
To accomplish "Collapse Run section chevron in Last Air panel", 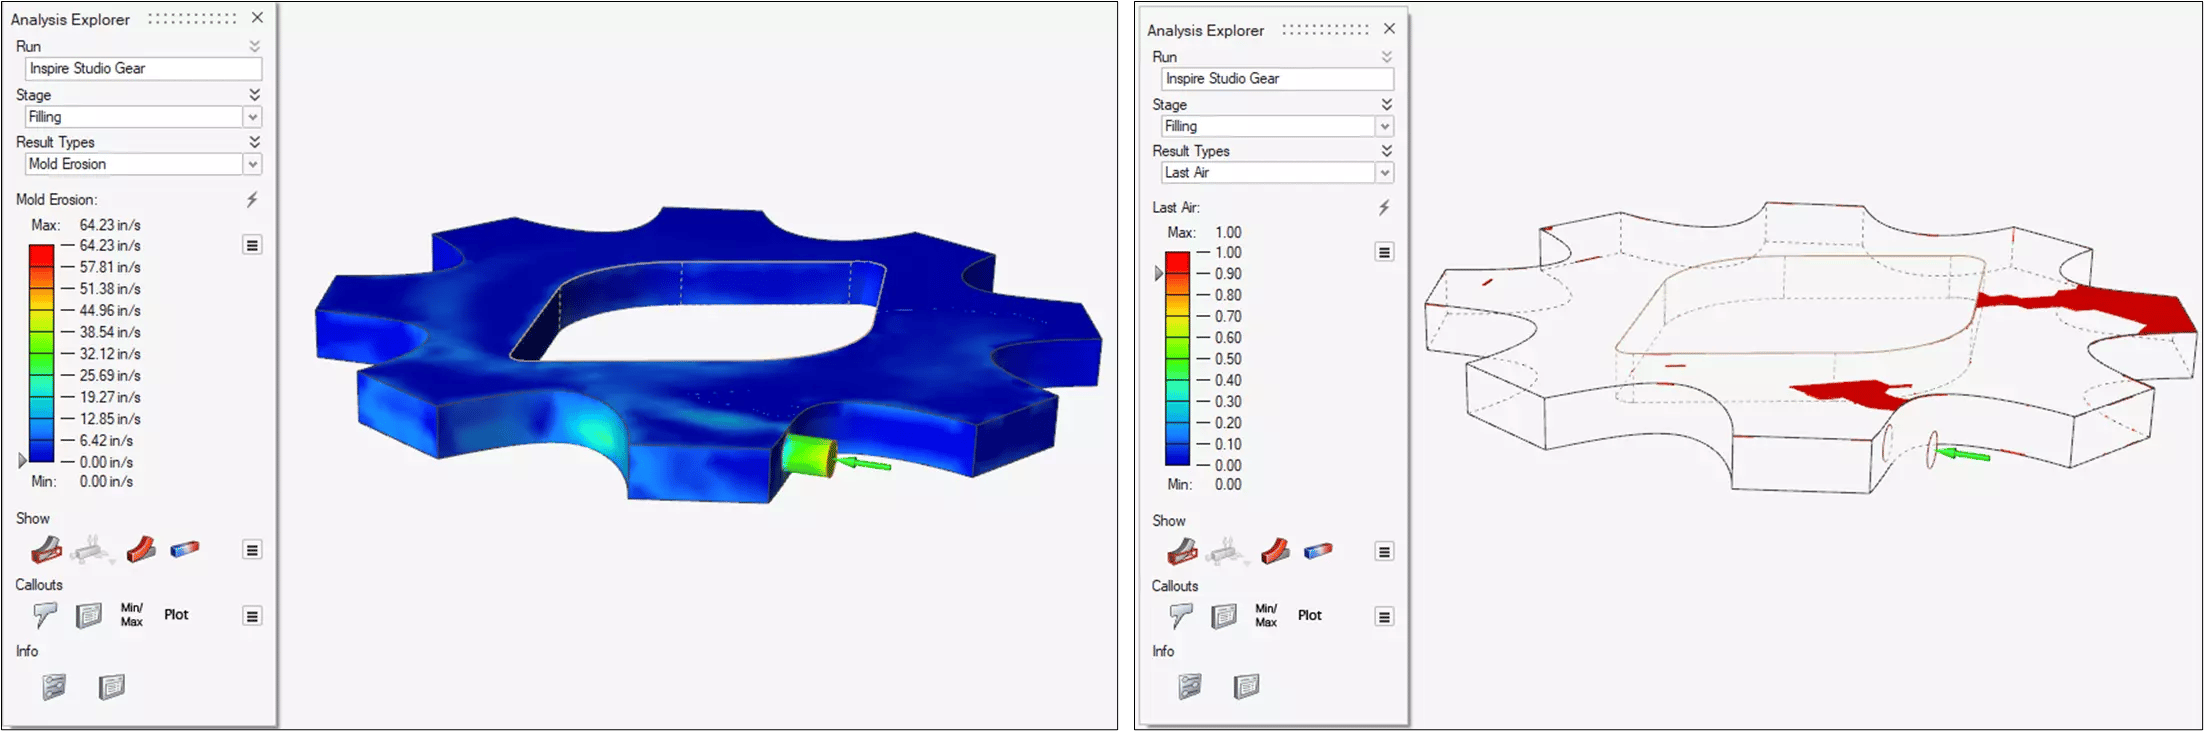I will point(1386,57).
